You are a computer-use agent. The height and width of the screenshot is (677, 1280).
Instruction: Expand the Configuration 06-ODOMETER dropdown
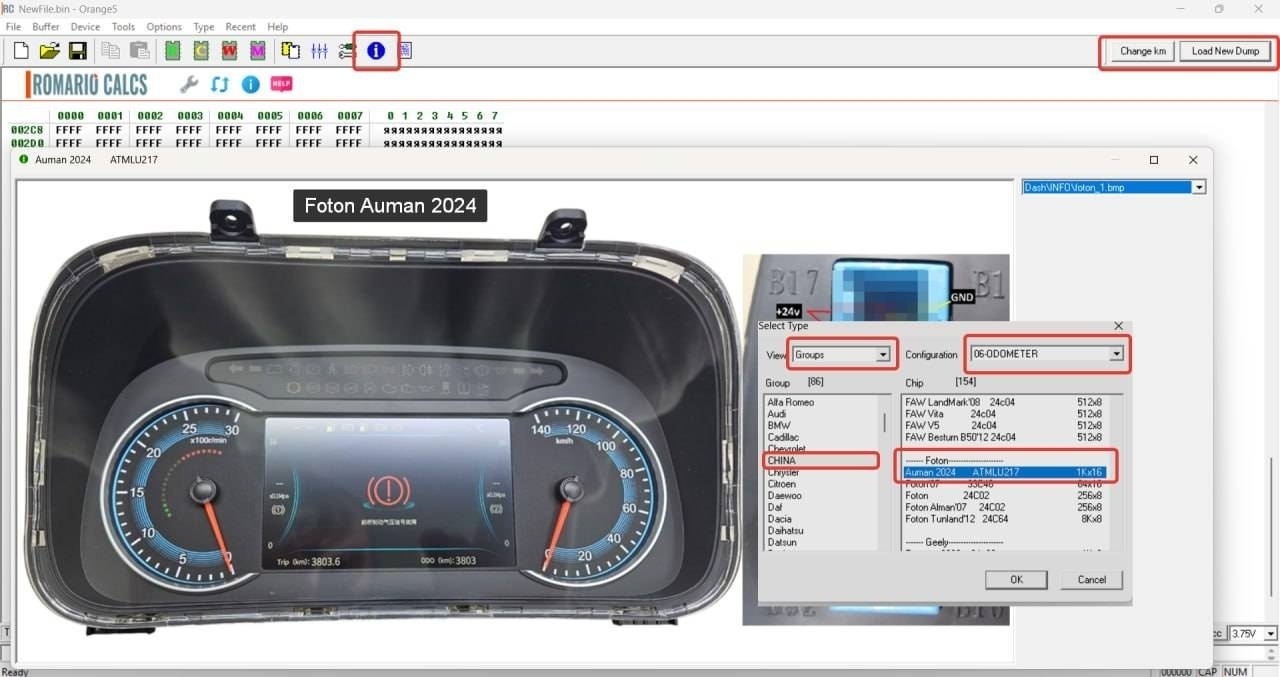coord(1116,354)
